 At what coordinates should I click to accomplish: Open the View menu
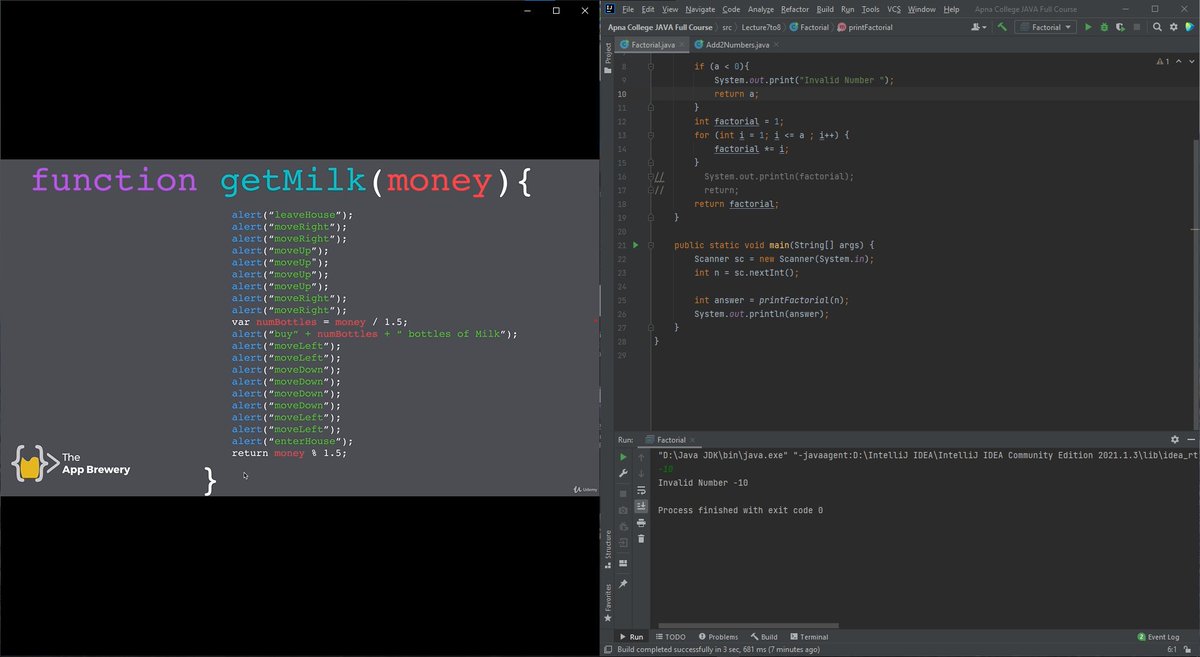tap(670, 9)
